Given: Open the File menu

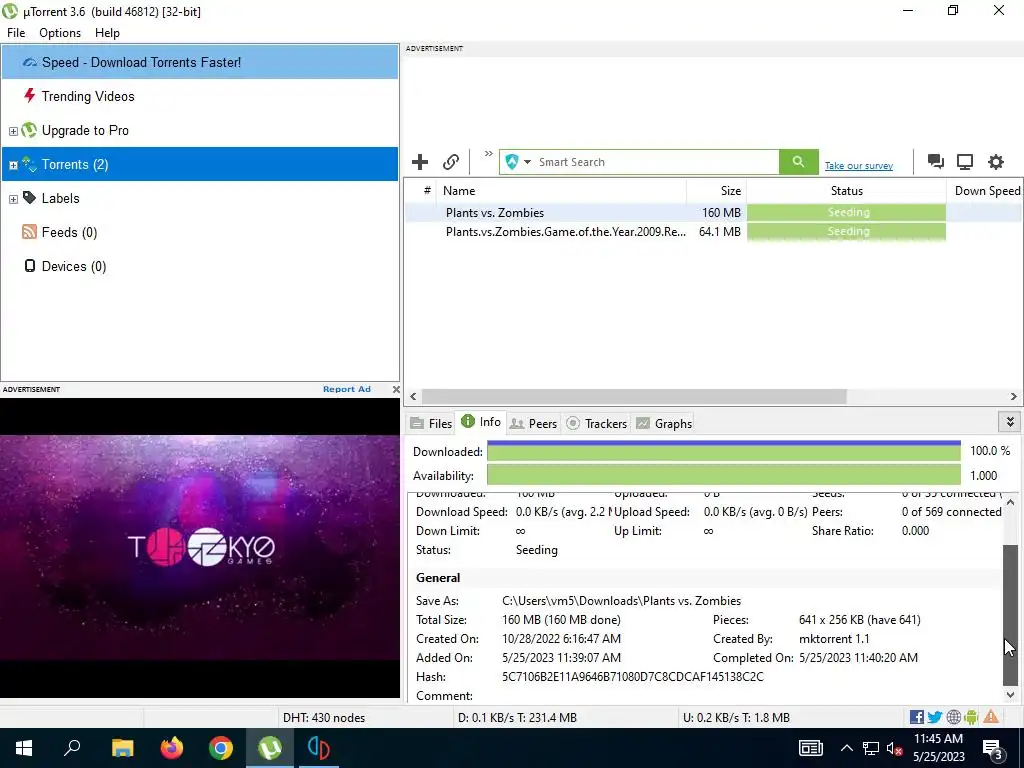Looking at the screenshot, I should click(x=16, y=33).
